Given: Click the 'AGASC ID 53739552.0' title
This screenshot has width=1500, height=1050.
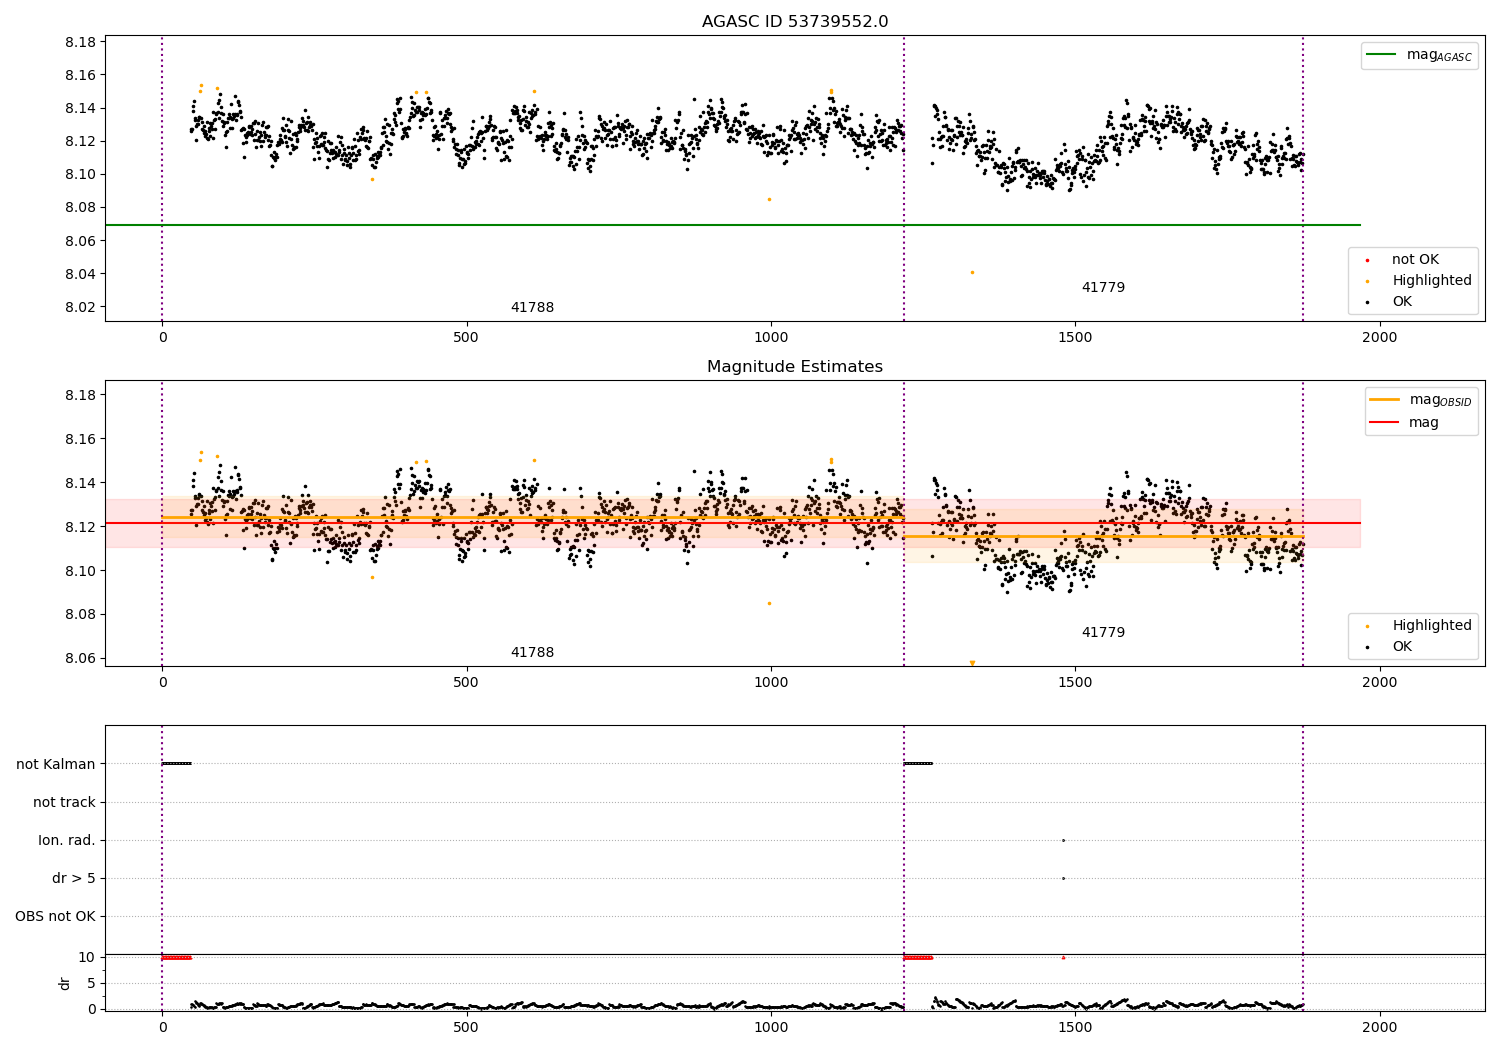Looking at the screenshot, I should [795, 22].
